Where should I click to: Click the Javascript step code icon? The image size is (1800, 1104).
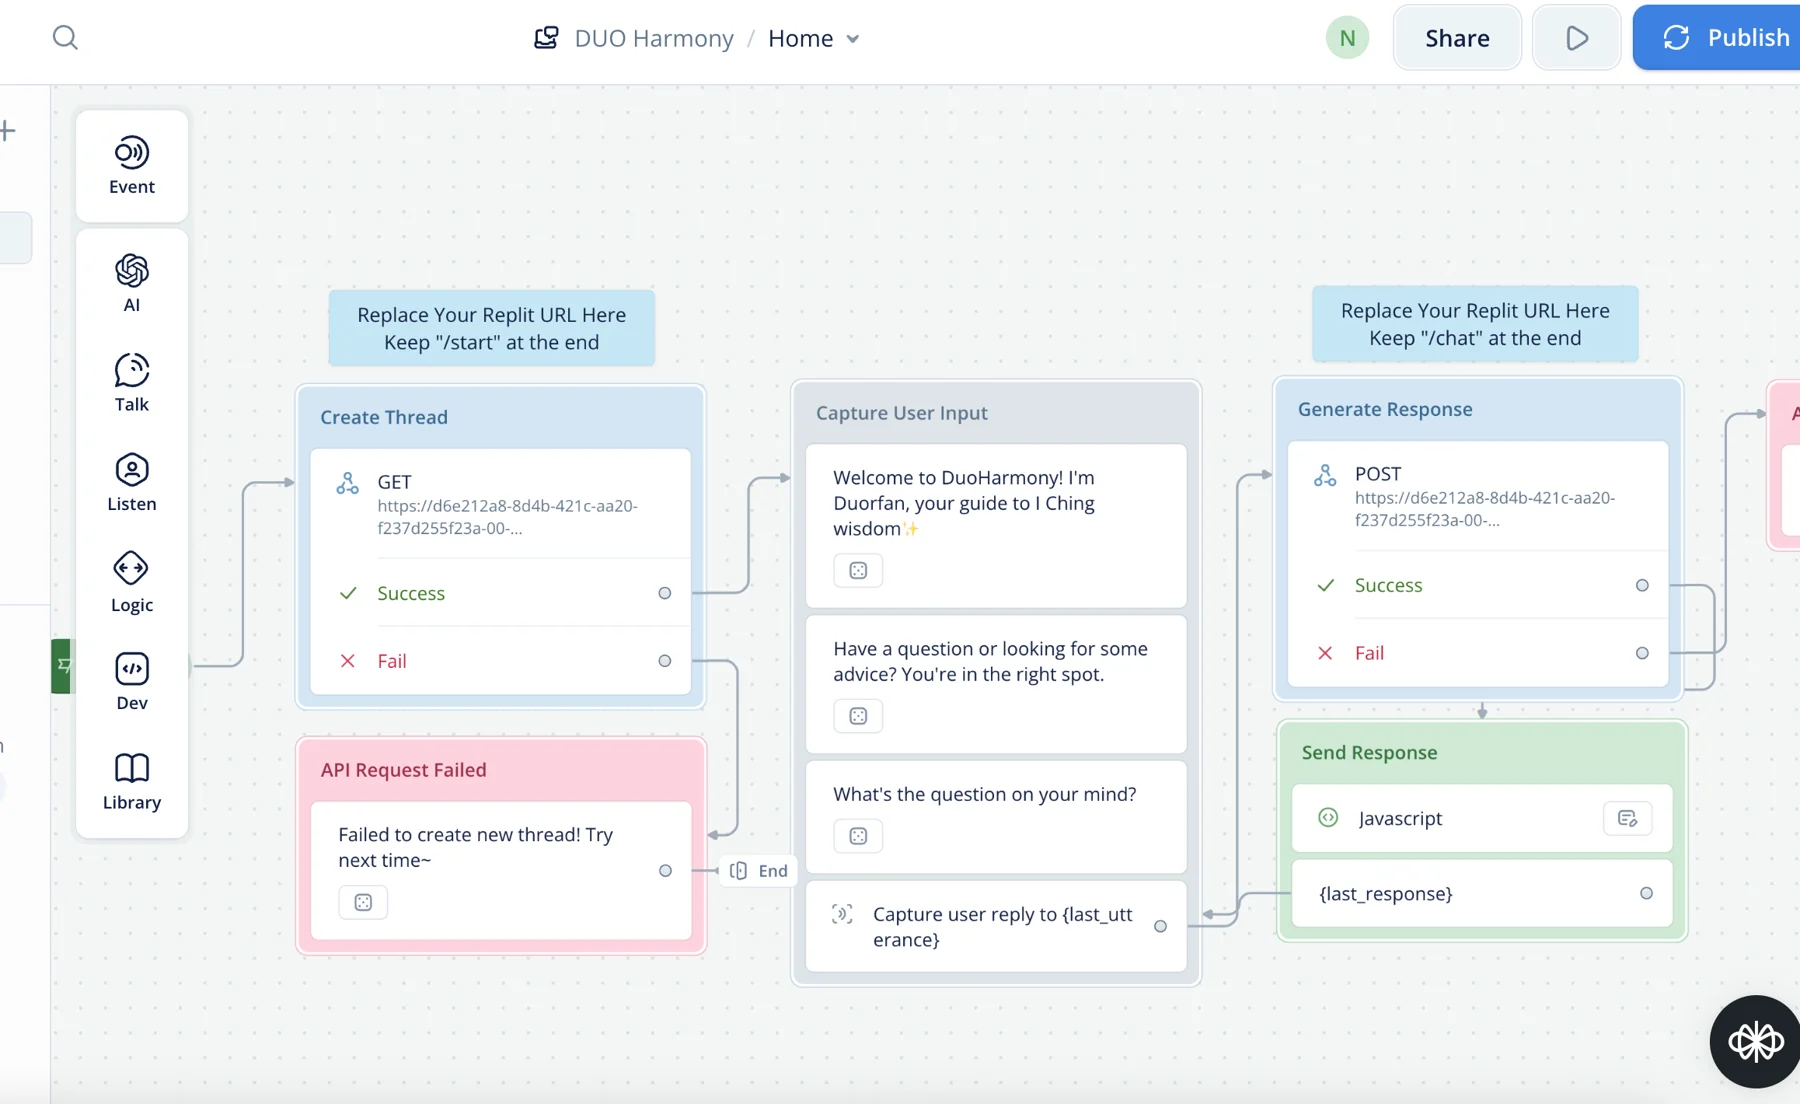[1328, 818]
